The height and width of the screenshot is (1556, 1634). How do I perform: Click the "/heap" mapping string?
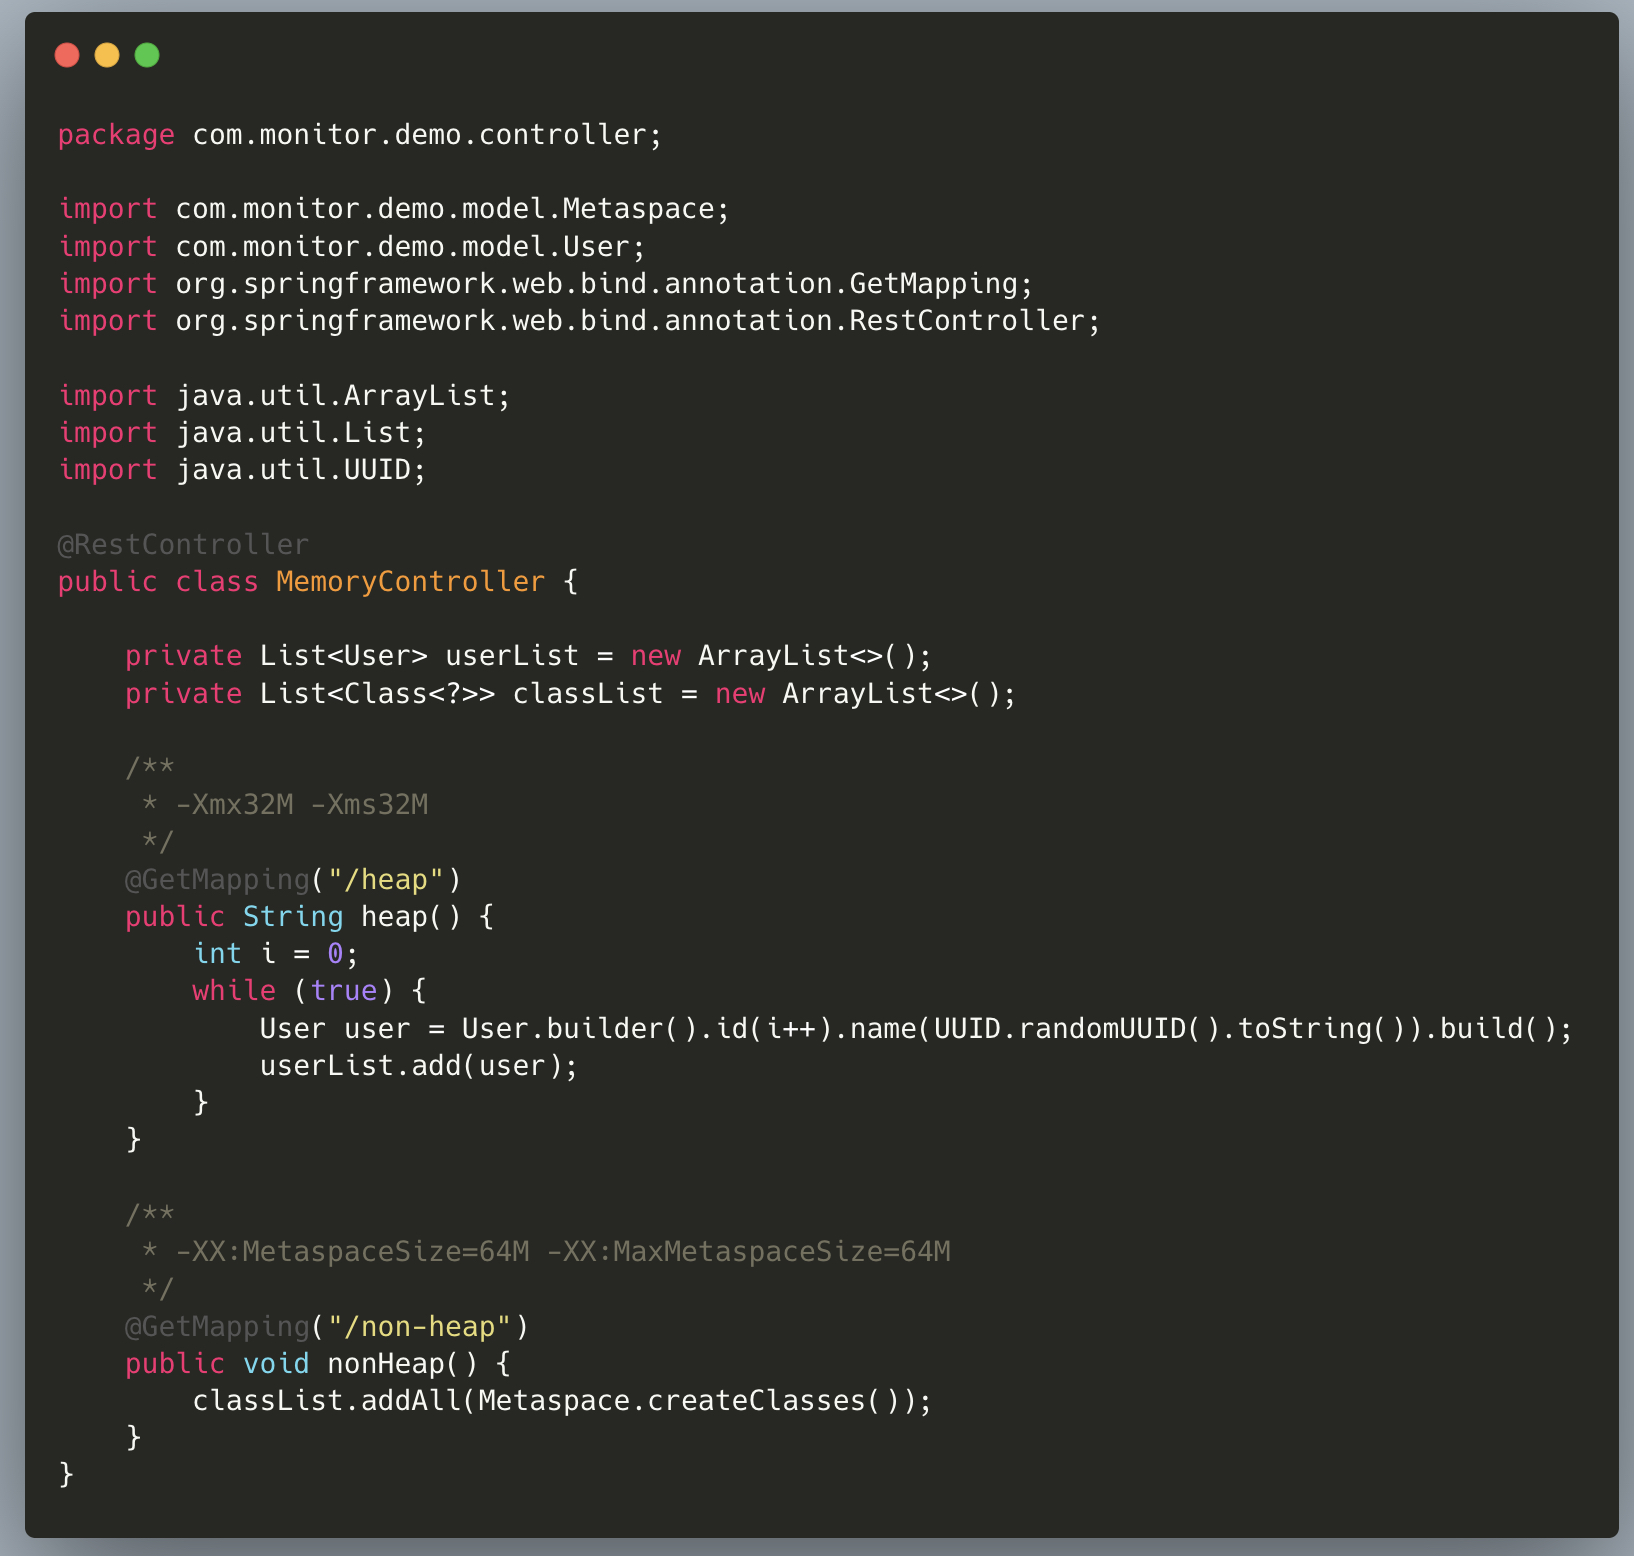(x=385, y=880)
